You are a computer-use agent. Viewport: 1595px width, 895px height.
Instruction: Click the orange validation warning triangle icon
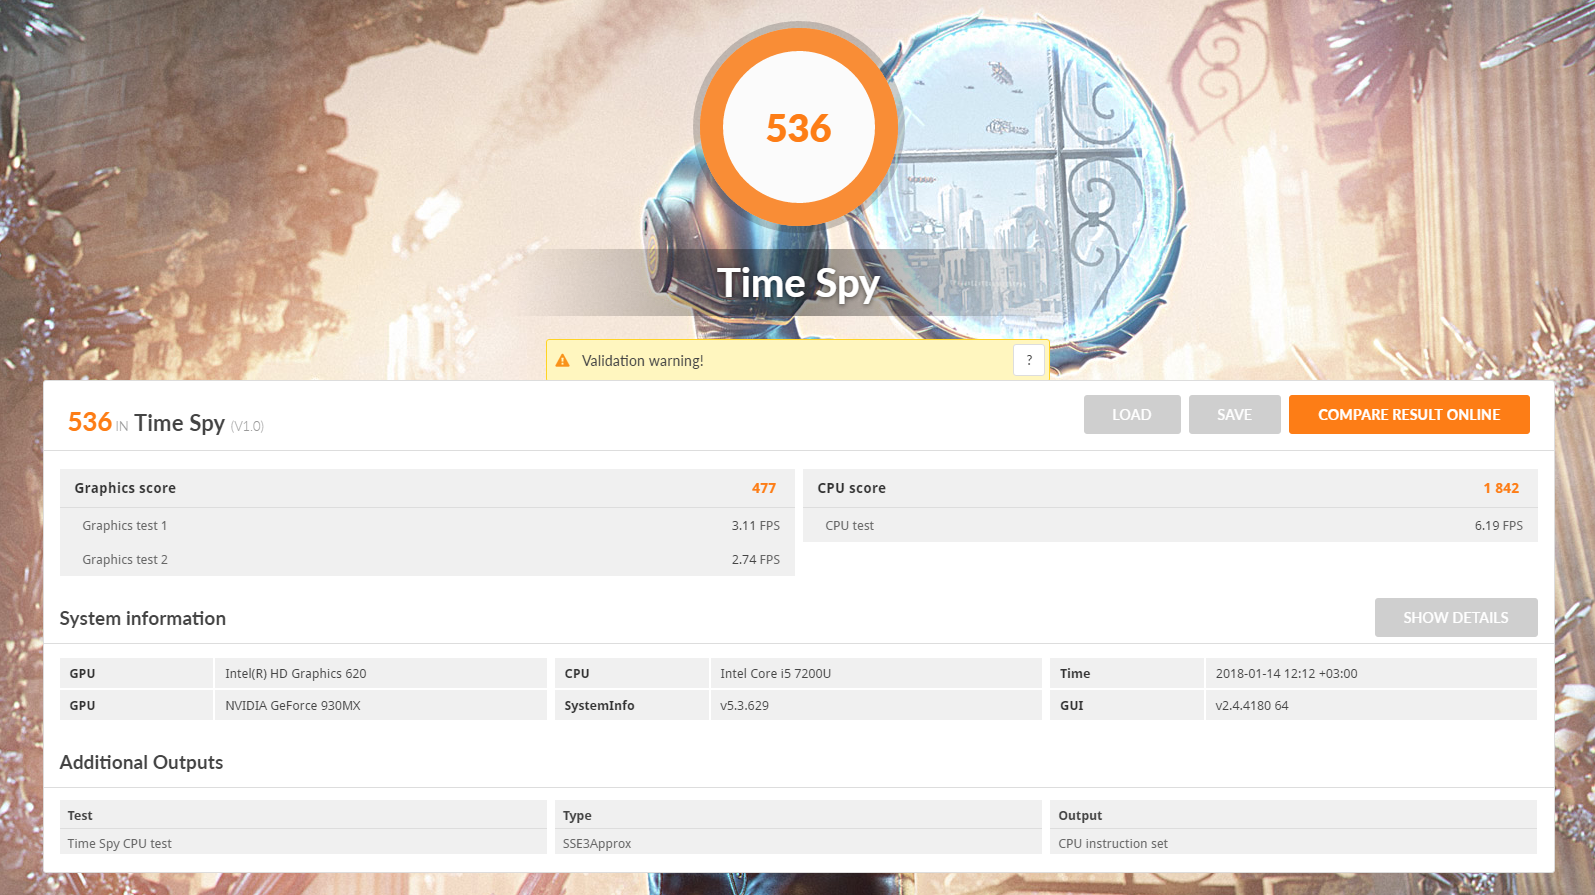pos(563,361)
